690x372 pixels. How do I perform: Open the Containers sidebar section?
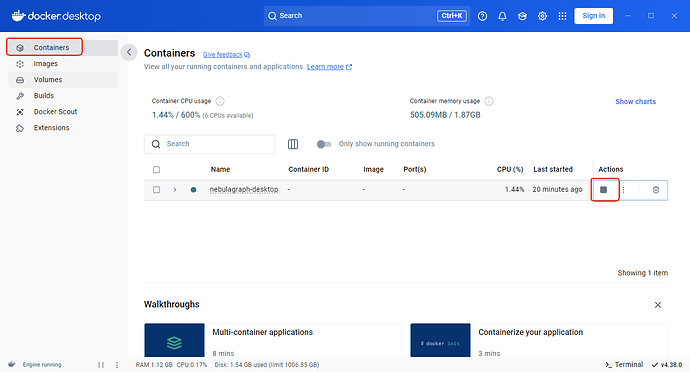(x=63, y=48)
